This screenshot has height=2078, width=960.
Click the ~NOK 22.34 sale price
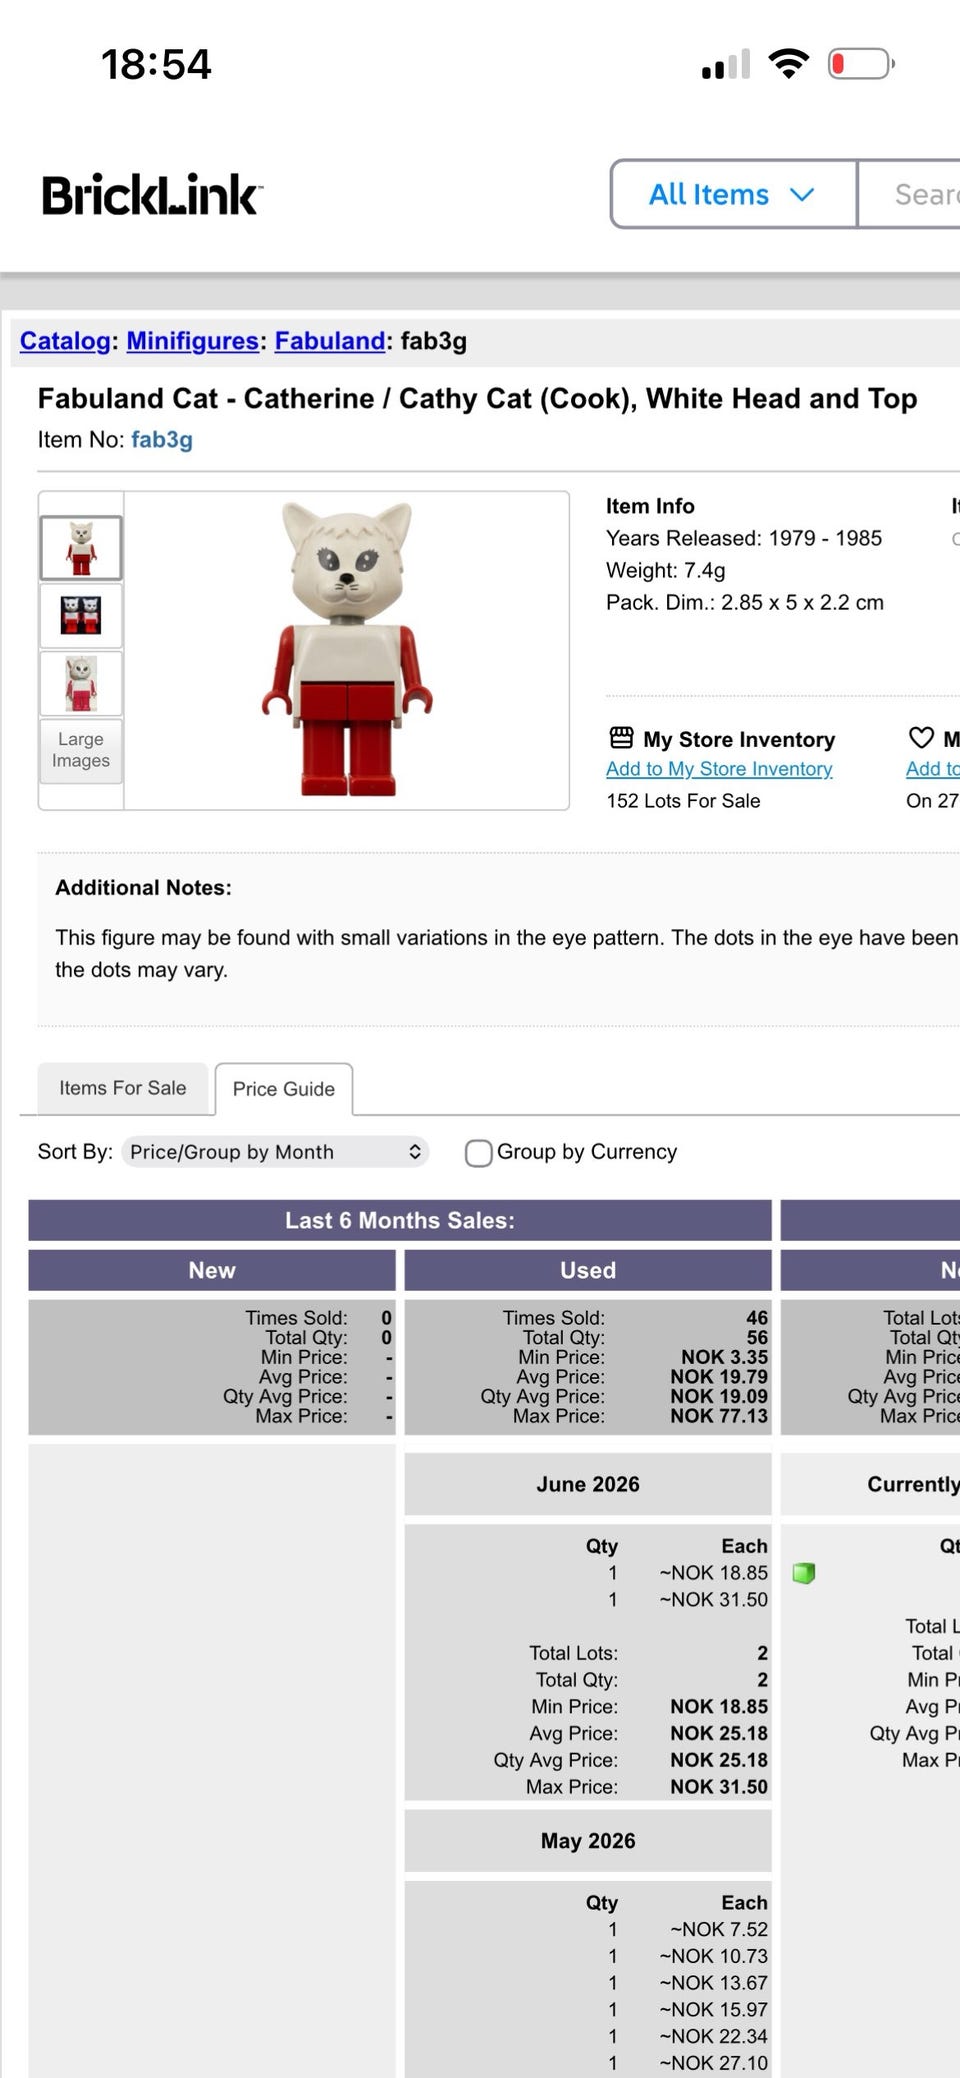[713, 2037]
